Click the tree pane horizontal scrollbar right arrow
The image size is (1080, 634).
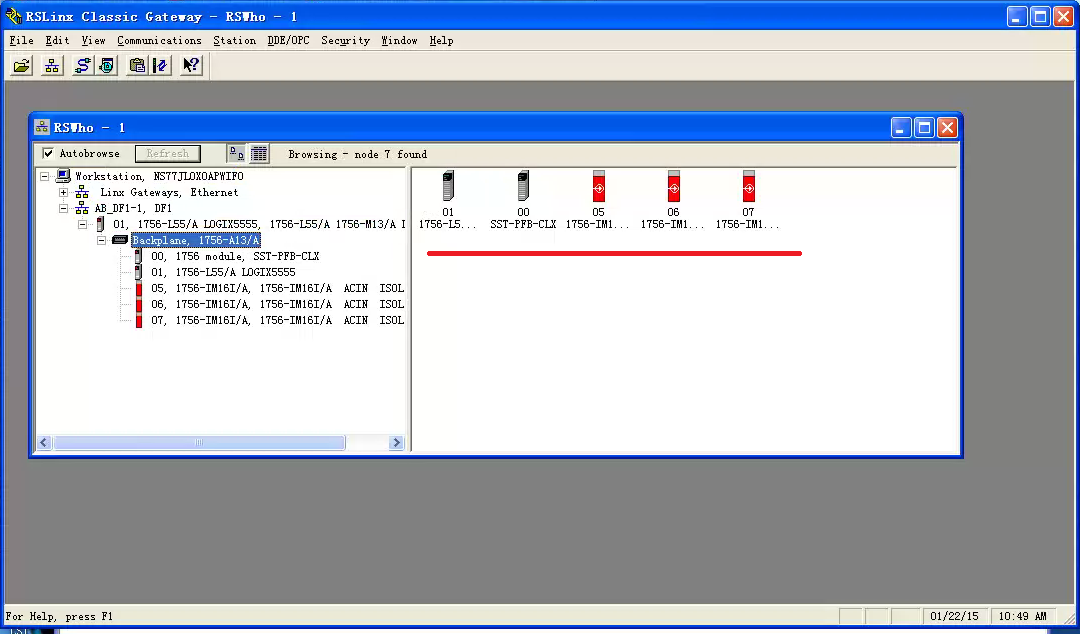coord(396,443)
